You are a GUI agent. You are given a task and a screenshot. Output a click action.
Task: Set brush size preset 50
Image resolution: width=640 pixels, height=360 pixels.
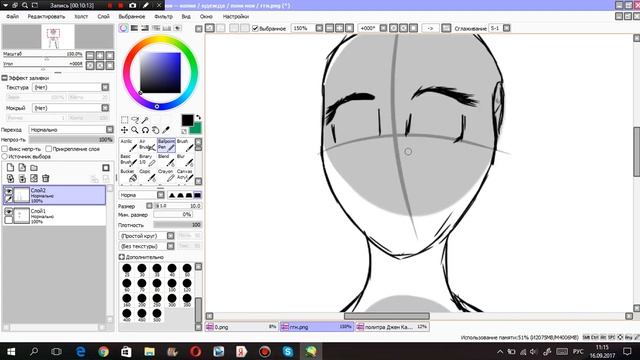point(187,270)
